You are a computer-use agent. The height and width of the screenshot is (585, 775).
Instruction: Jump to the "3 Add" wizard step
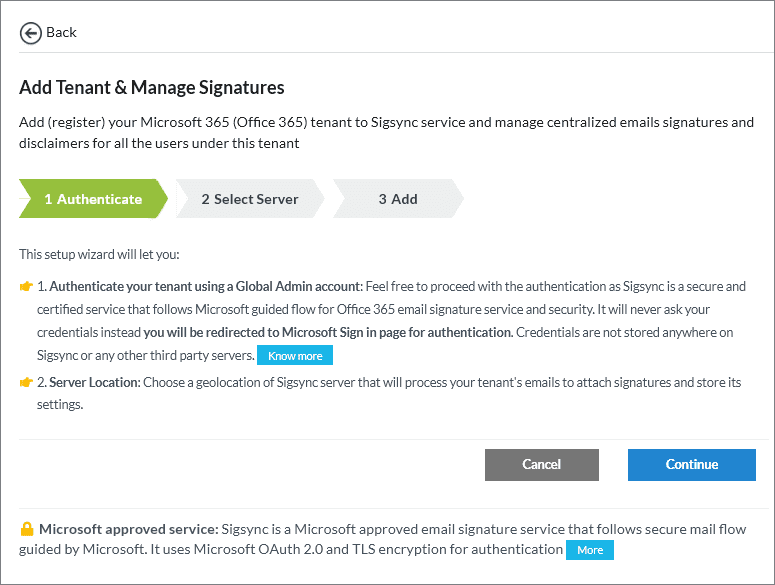(398, 199)
